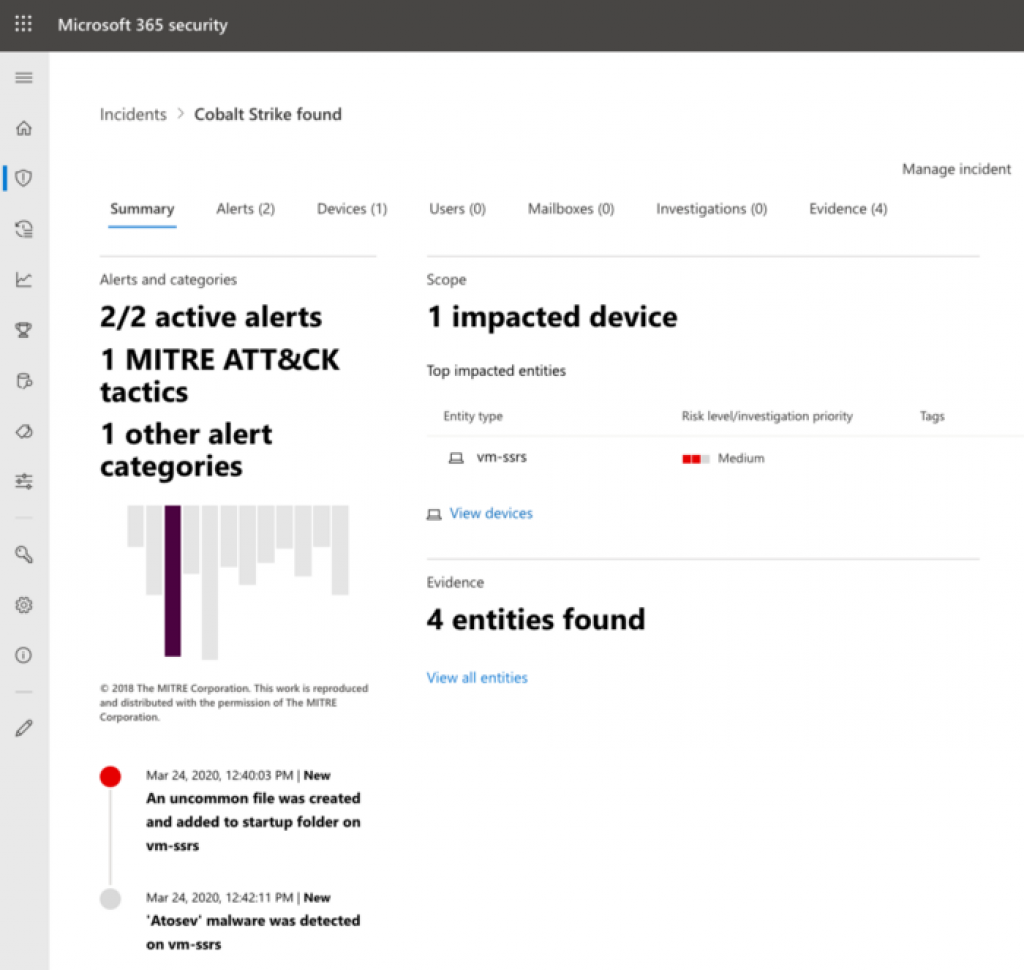Click the '1 impacted device' heading
Image resolution: width=1024 pixels, height=970 pixels.
[552, 317]
